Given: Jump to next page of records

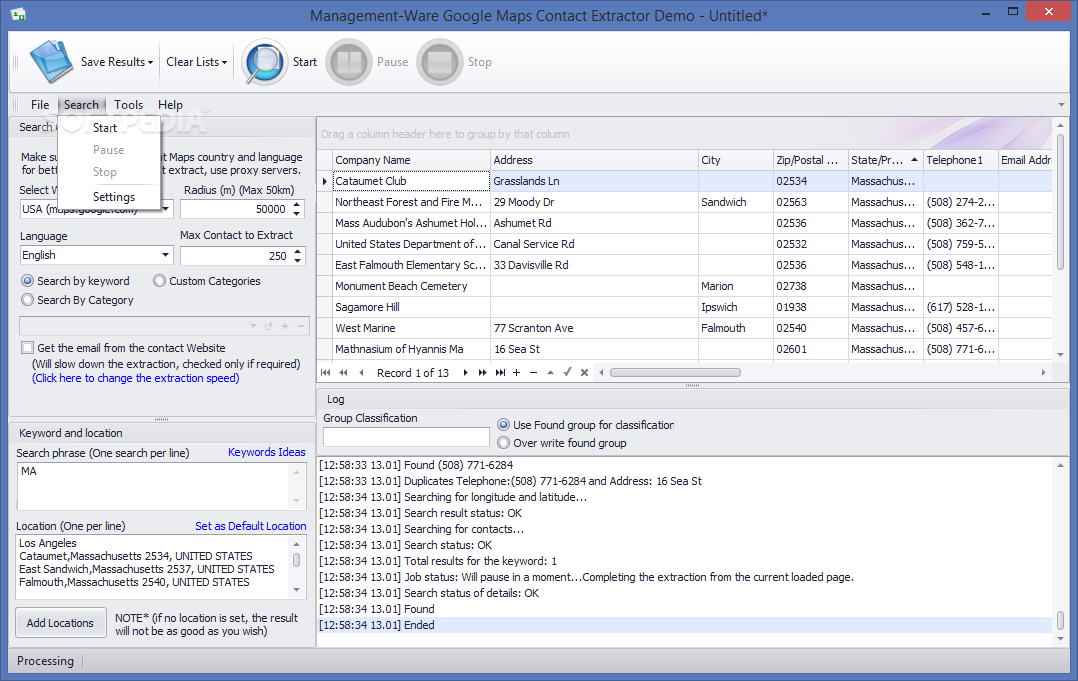Looking at the screenshot, I should click(483, 372).
